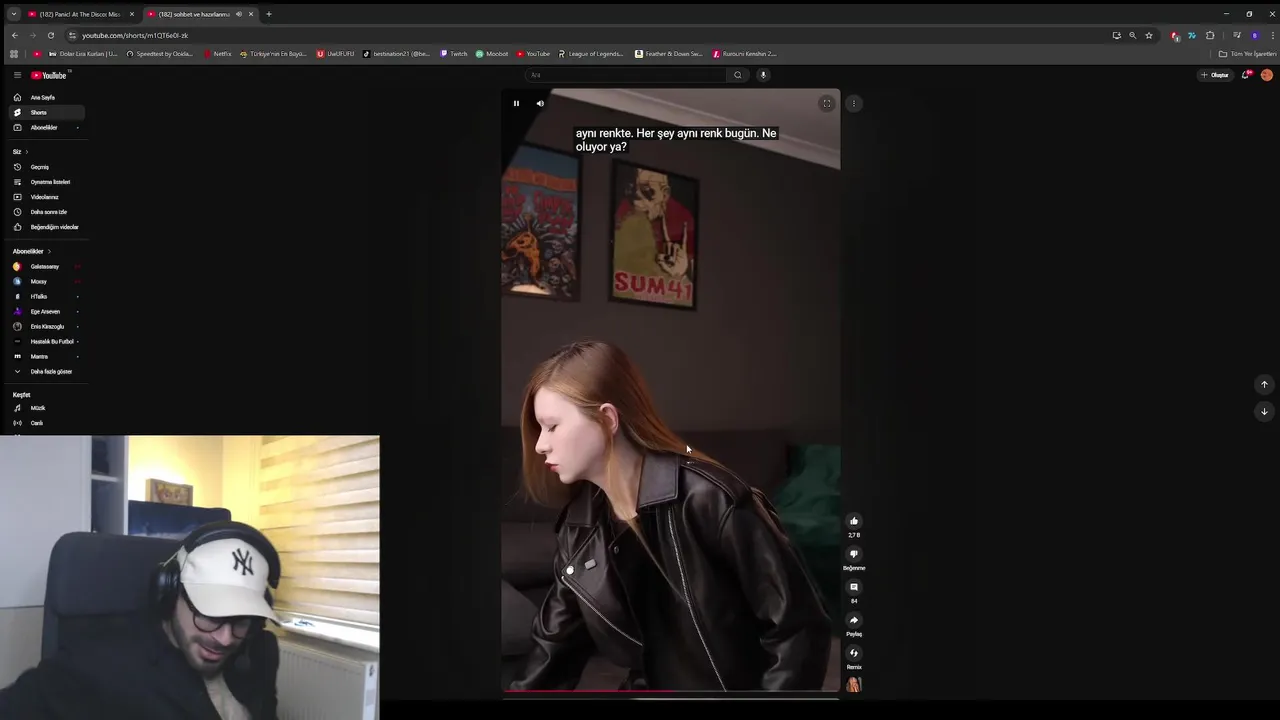Open the Galatasaray channel

(x=46, y=267)
